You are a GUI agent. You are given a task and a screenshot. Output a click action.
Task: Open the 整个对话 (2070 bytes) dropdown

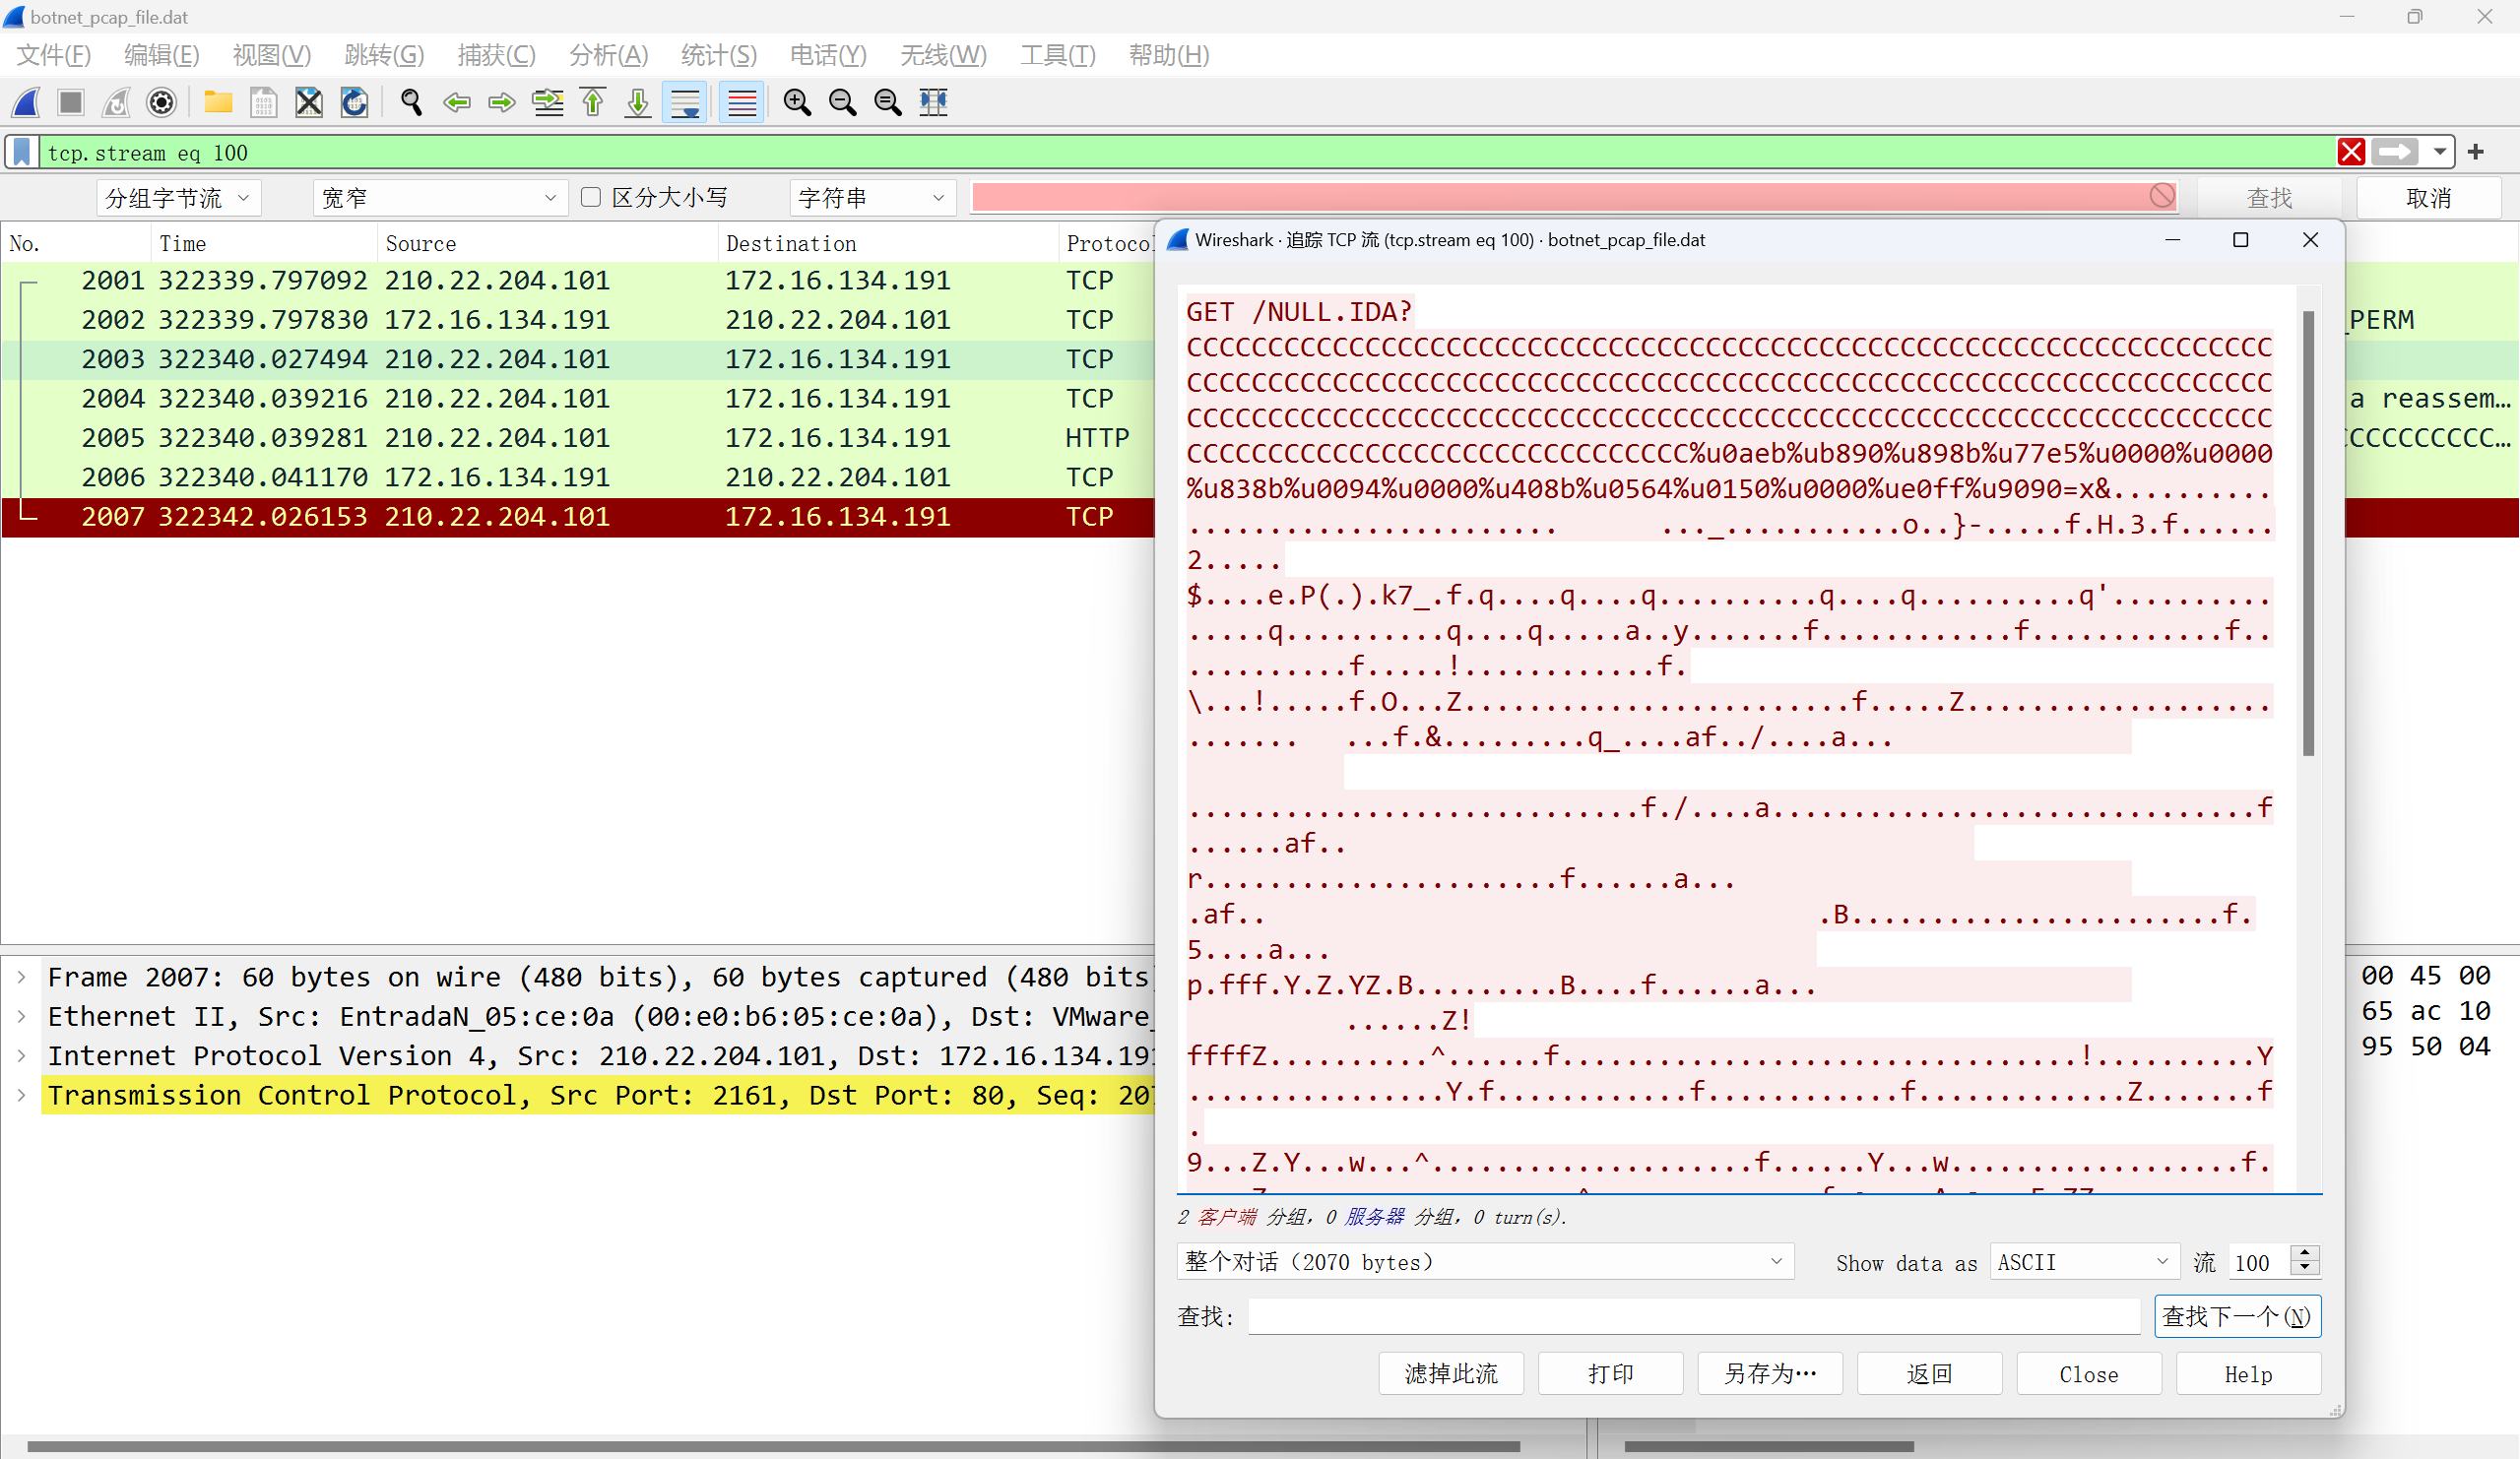click(1485, 1262)
